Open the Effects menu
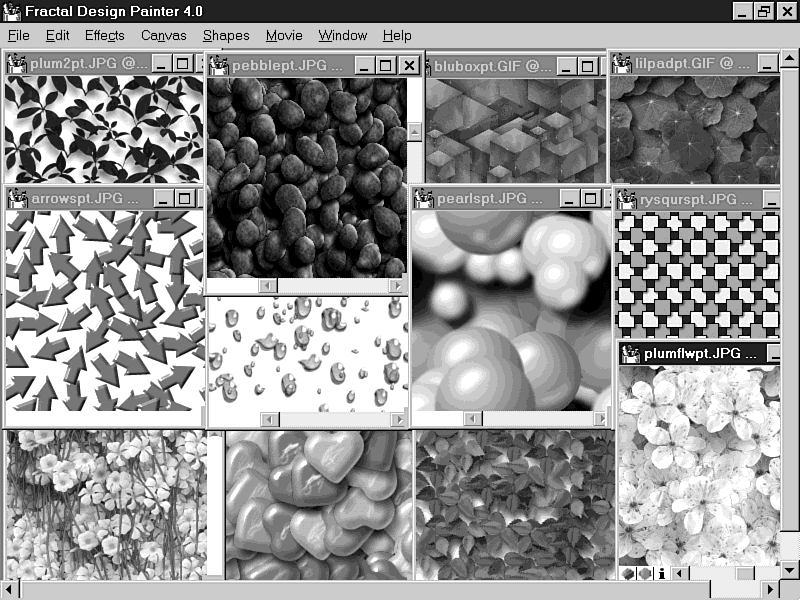 [105, 35]
